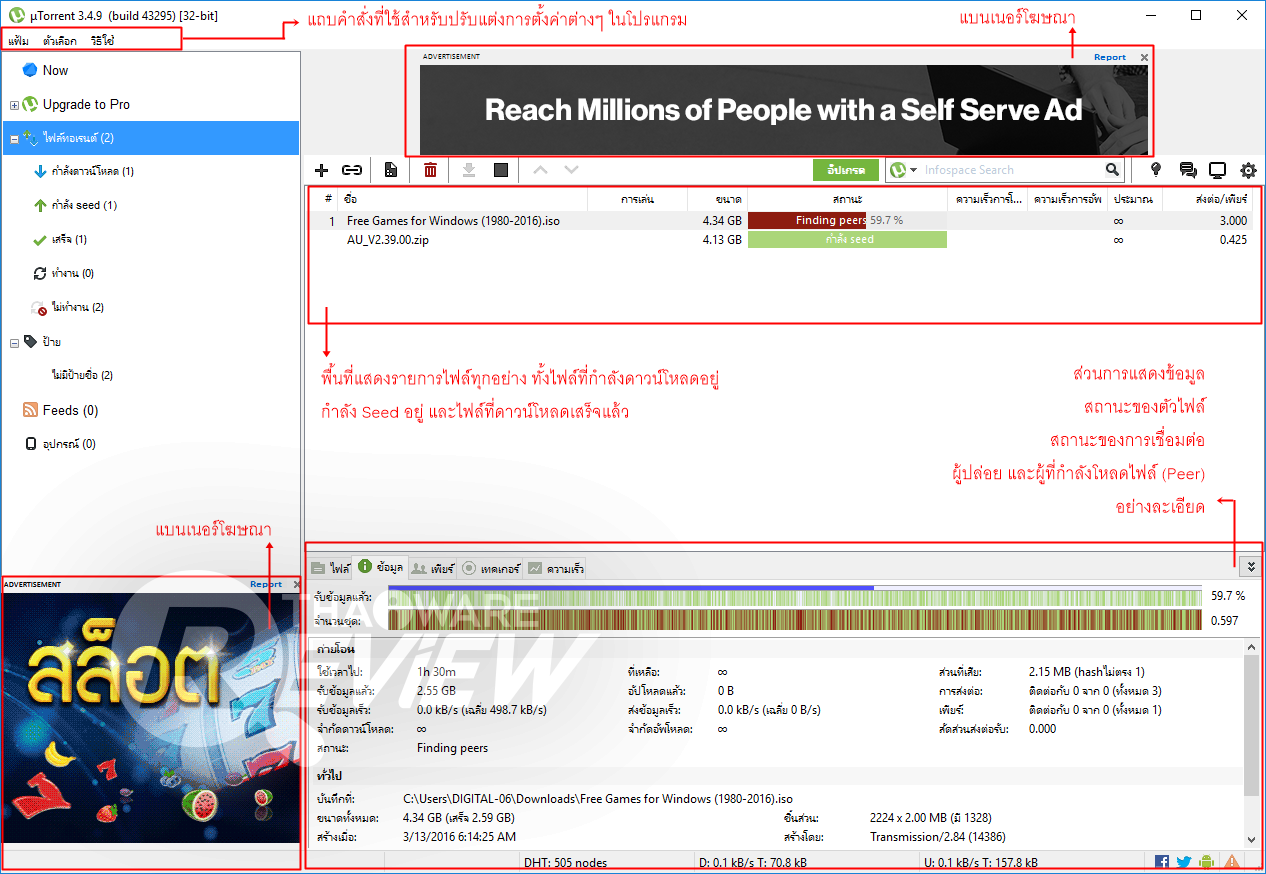Click the Reach Millions ad banner
Viewport: 1266px width, 874px height.
[x=784, y=110]
